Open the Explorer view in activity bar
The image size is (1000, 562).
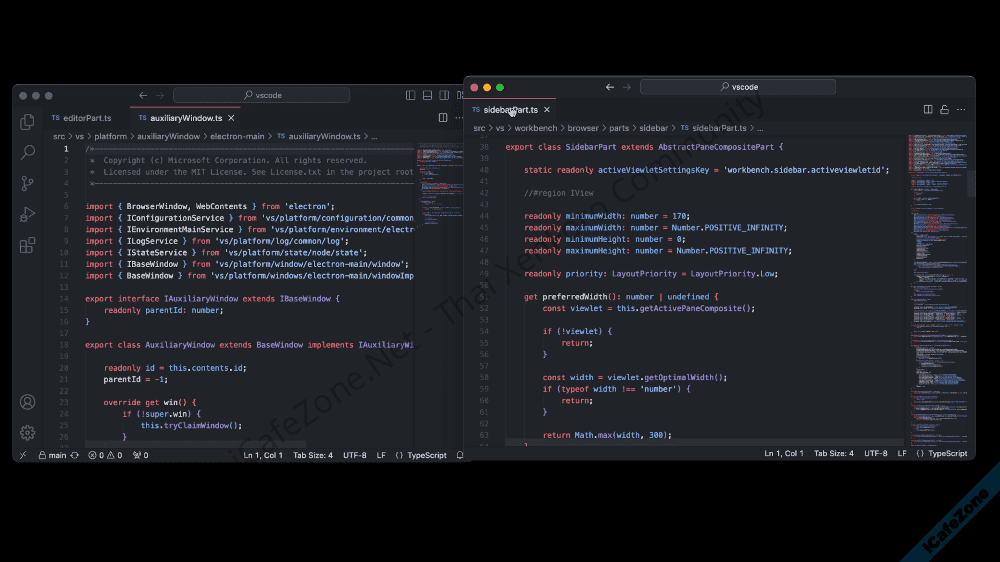(28, 122)
